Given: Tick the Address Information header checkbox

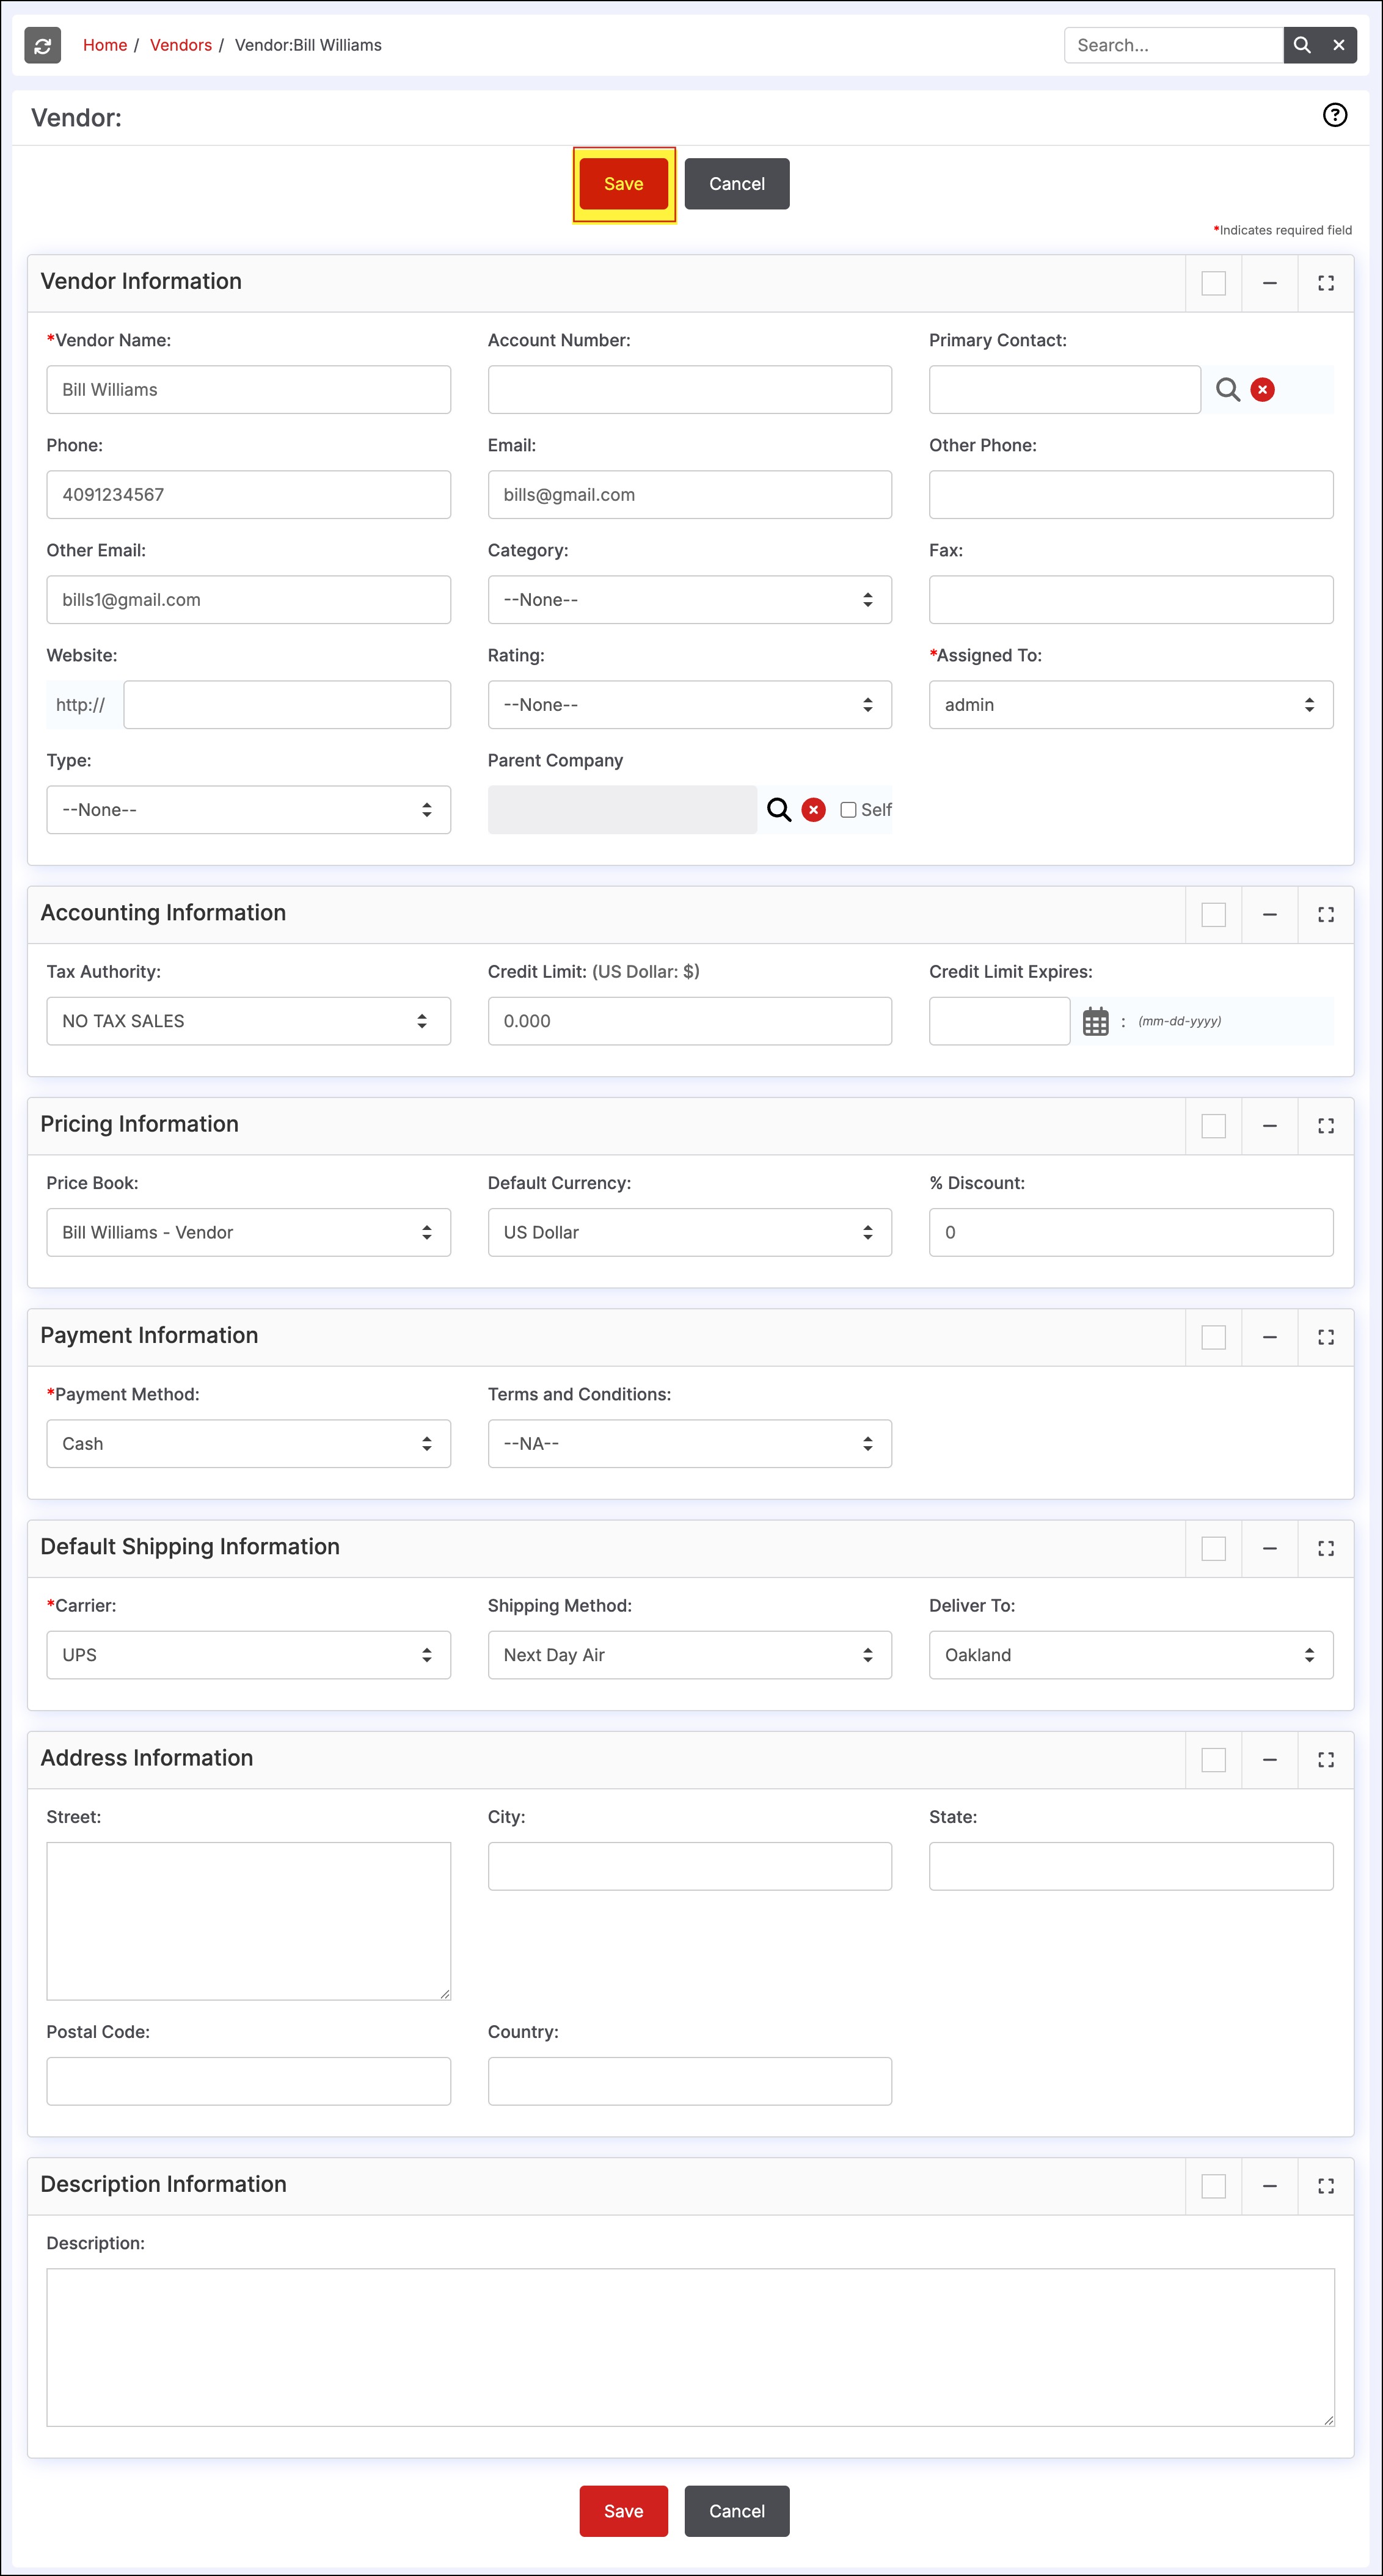Looking at the screenshot, I should pyautogui.click(x=1213, y=1759).
